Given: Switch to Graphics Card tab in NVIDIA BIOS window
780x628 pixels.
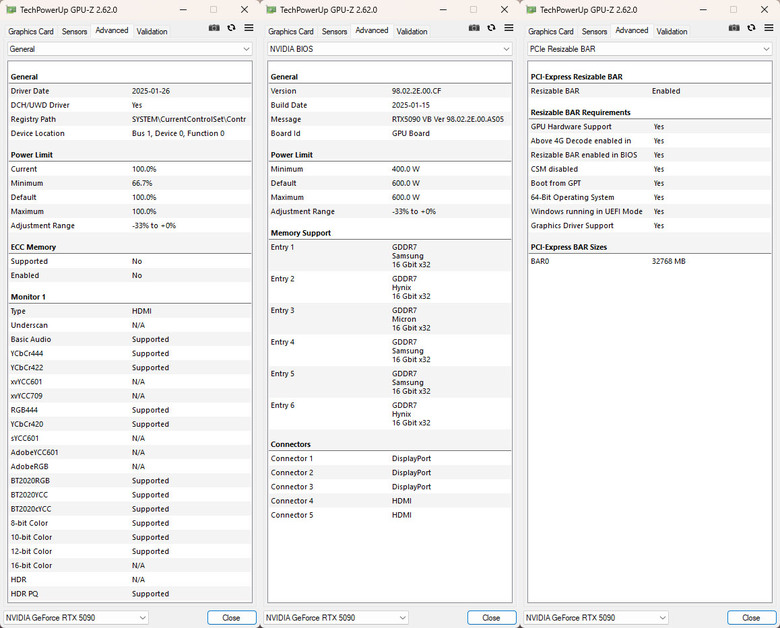Looking at the screenshot, I should coord(291,31).
